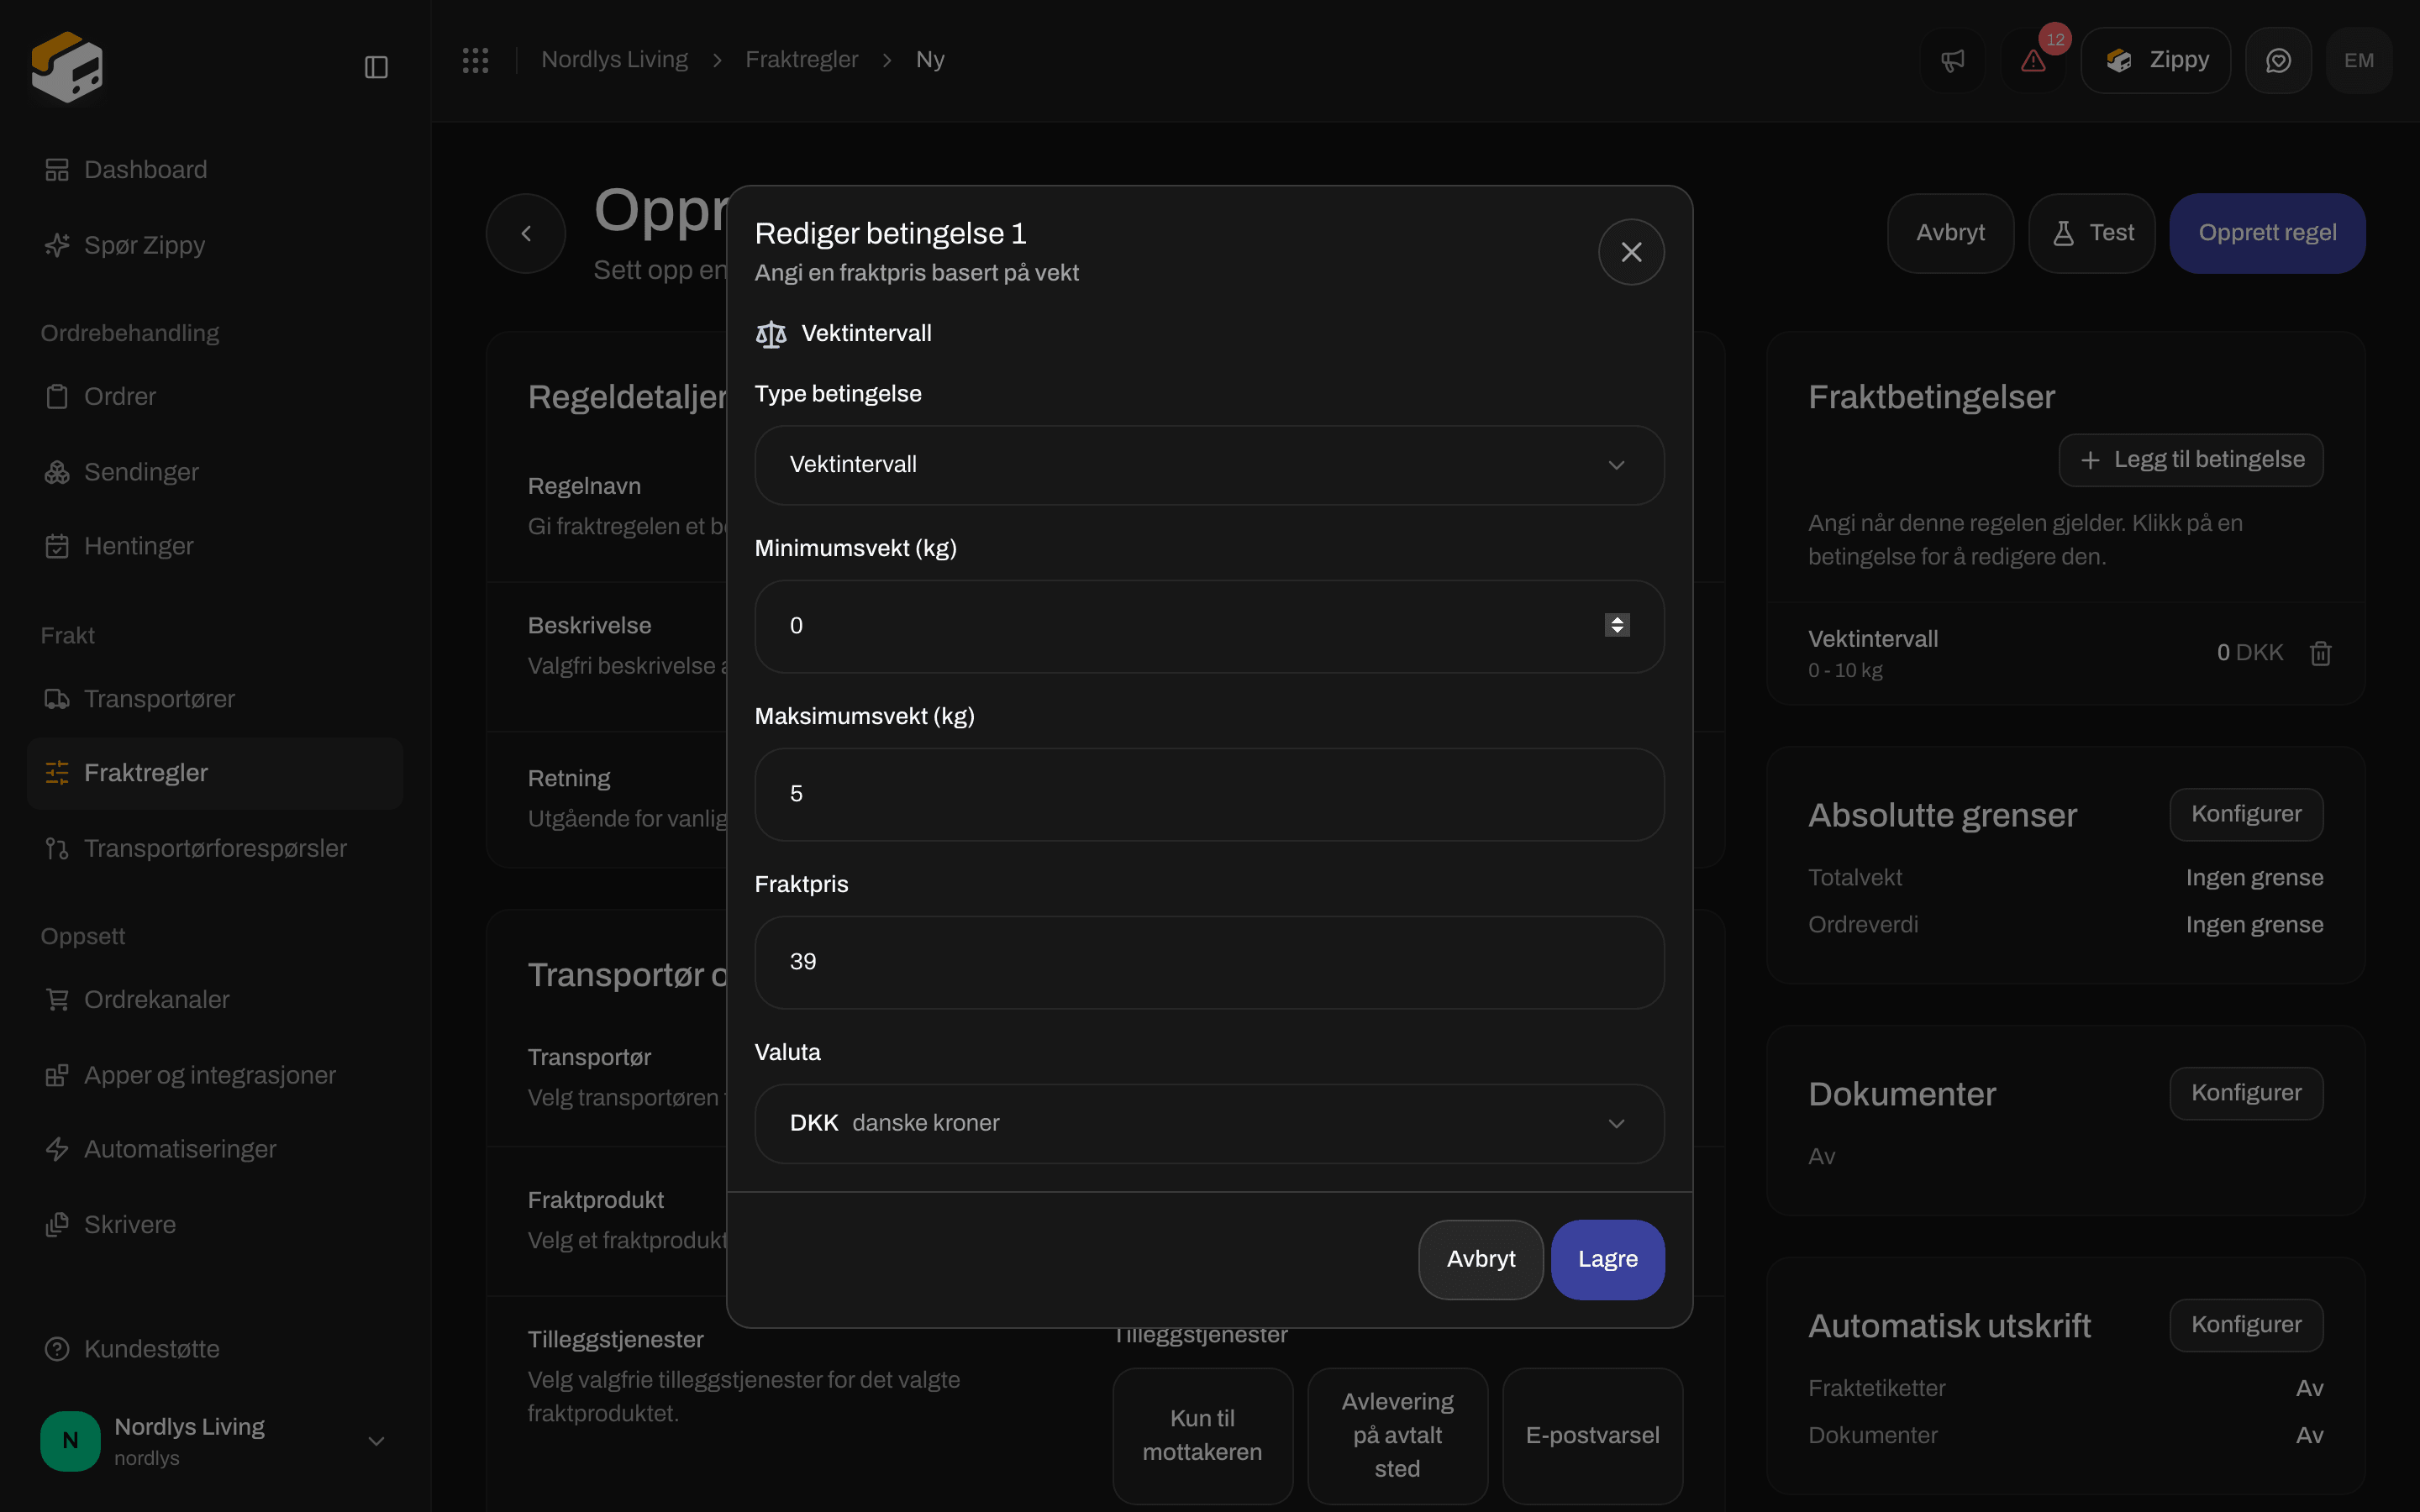Open the Zippy assistant button

pyautogui.click(x=2156, y=60)
